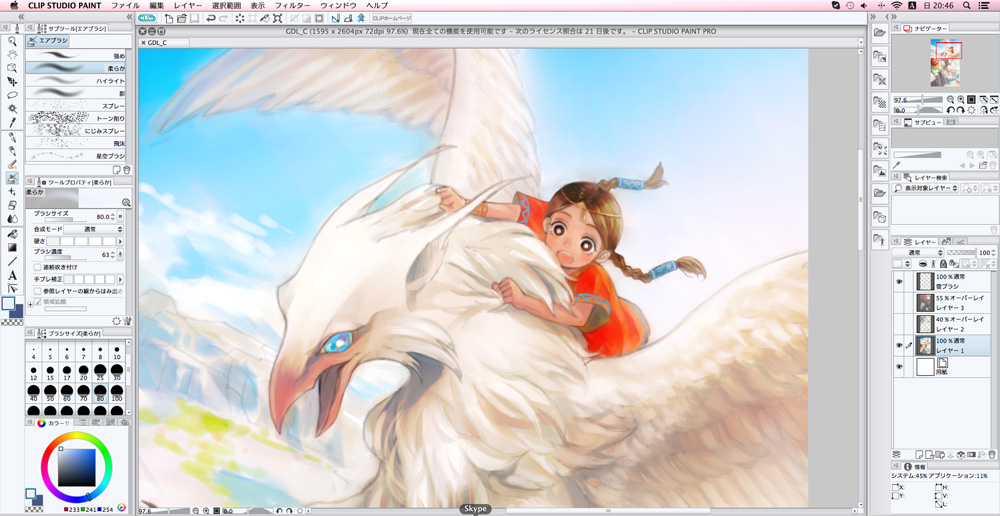
Task: Select ハイライト airbrush sub tool
Action: point(75,81)
